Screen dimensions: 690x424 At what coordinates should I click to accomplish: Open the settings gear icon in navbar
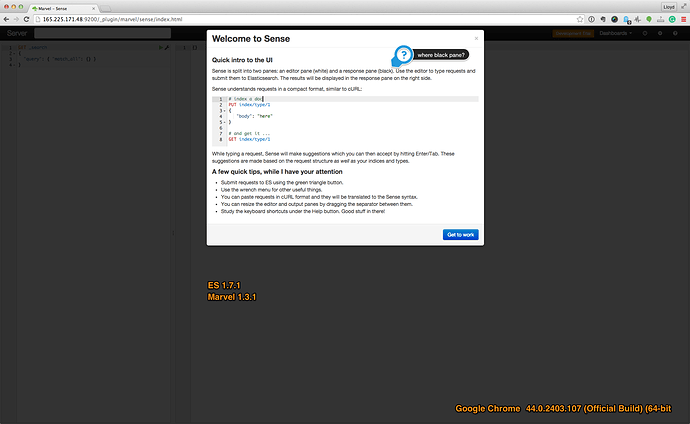(660, 33)
